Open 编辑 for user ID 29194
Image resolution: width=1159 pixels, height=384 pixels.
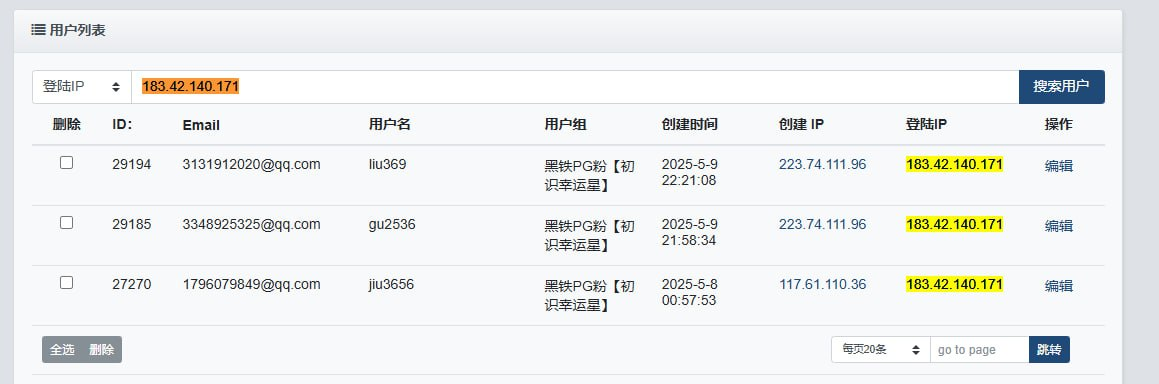click(1058, 166)
